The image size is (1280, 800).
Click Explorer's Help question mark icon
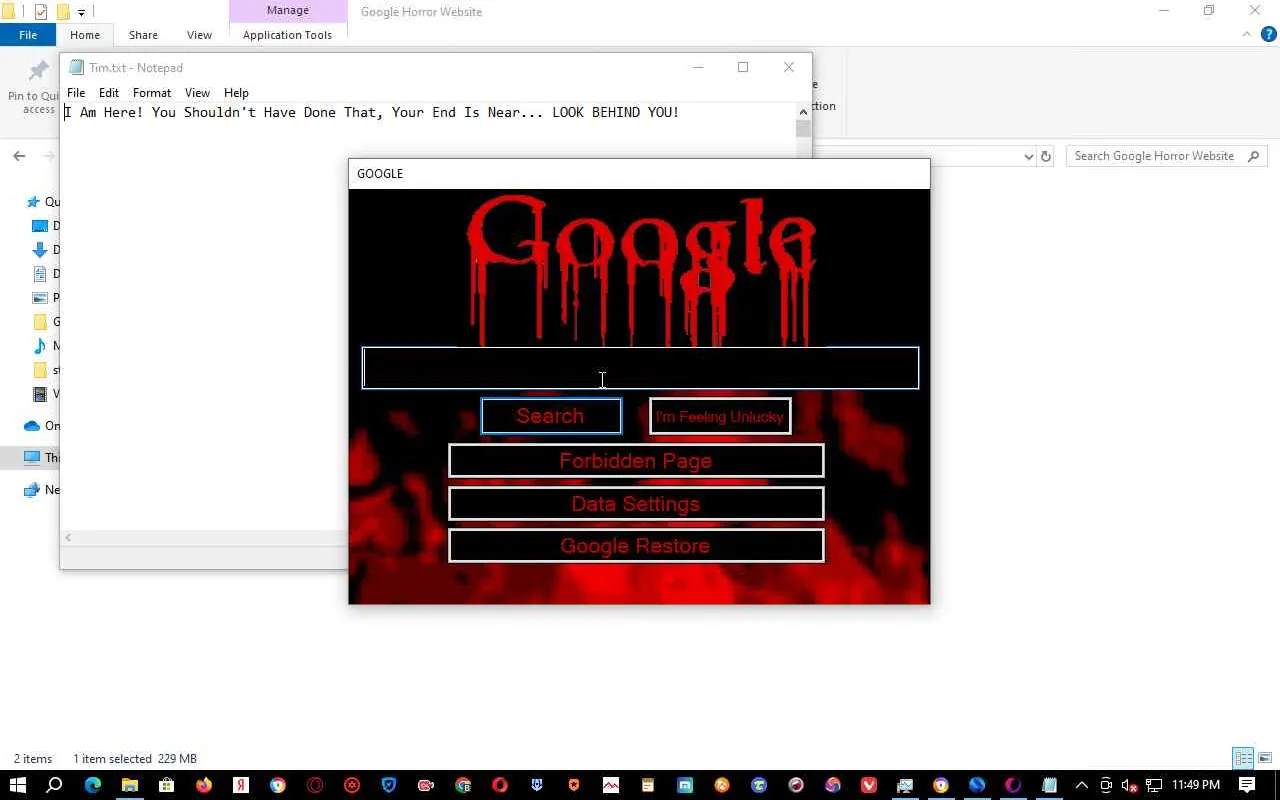1269,34
